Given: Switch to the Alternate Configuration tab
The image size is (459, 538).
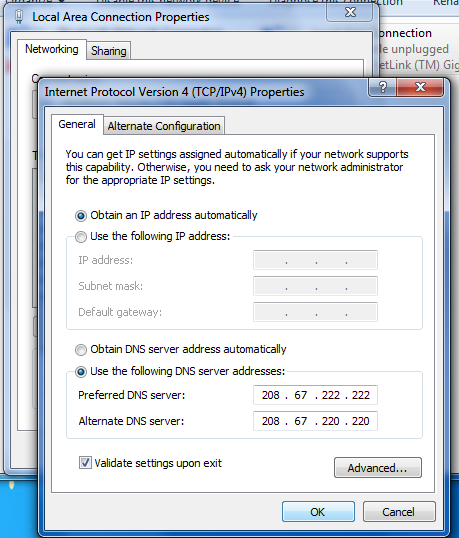Looking at the screenshot, I should (x=164, y=126).
